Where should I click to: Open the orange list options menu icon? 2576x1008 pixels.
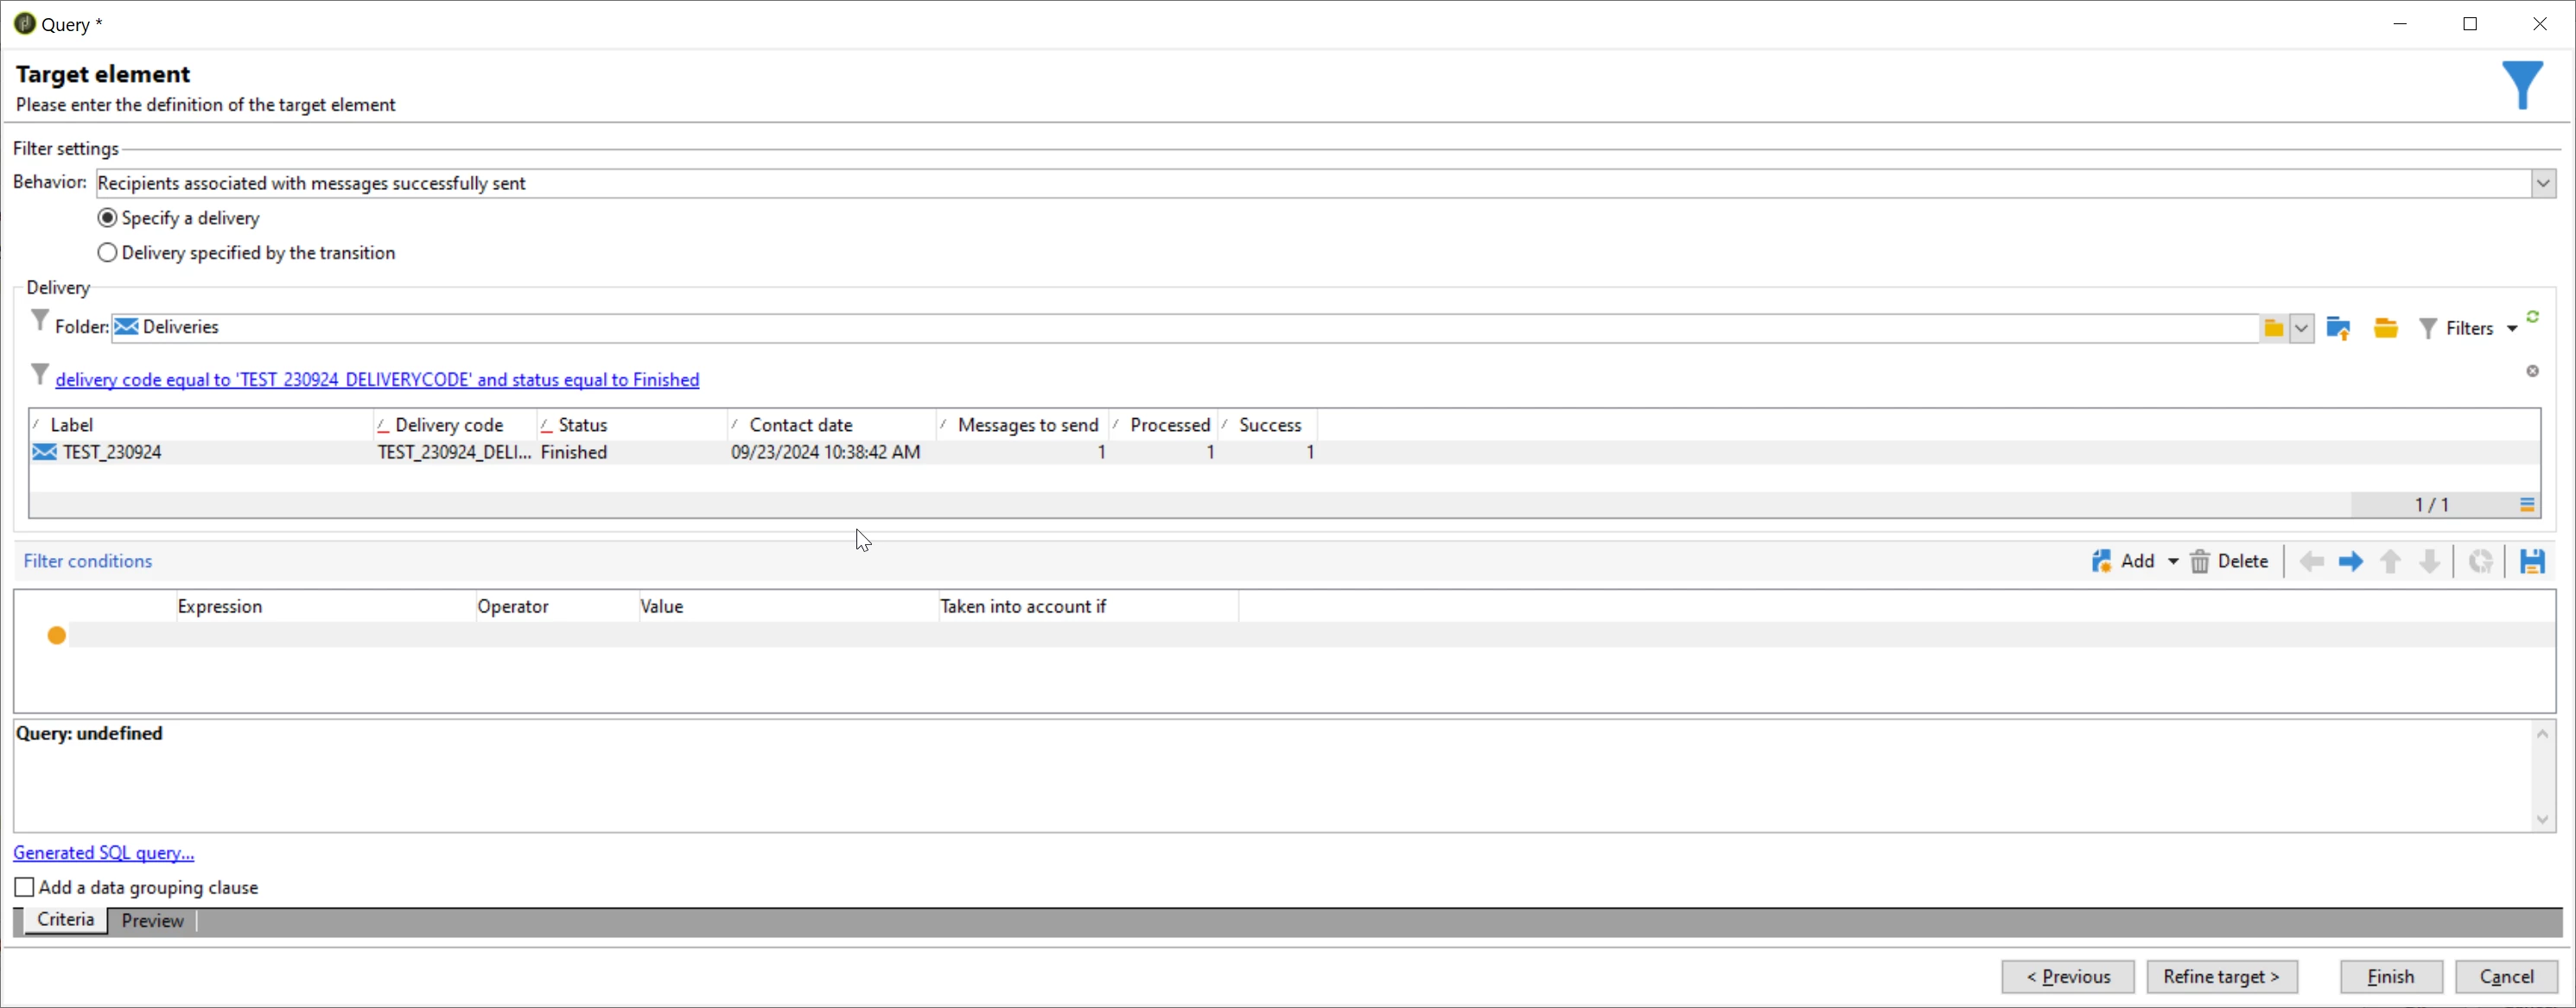[2527, 505]
